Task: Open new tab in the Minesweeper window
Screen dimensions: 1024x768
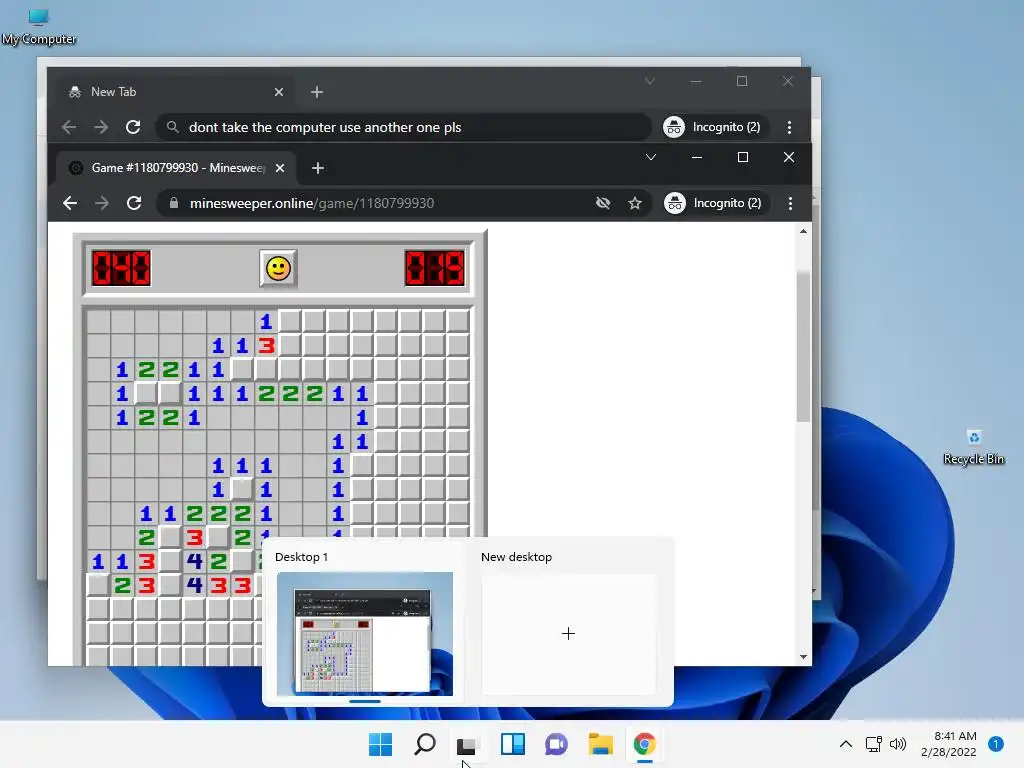Action: pos(318,168)
